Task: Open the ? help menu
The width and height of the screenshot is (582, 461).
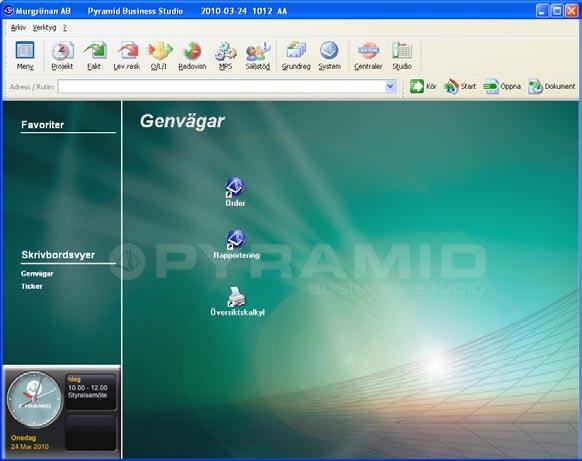Action: point(65,27)
